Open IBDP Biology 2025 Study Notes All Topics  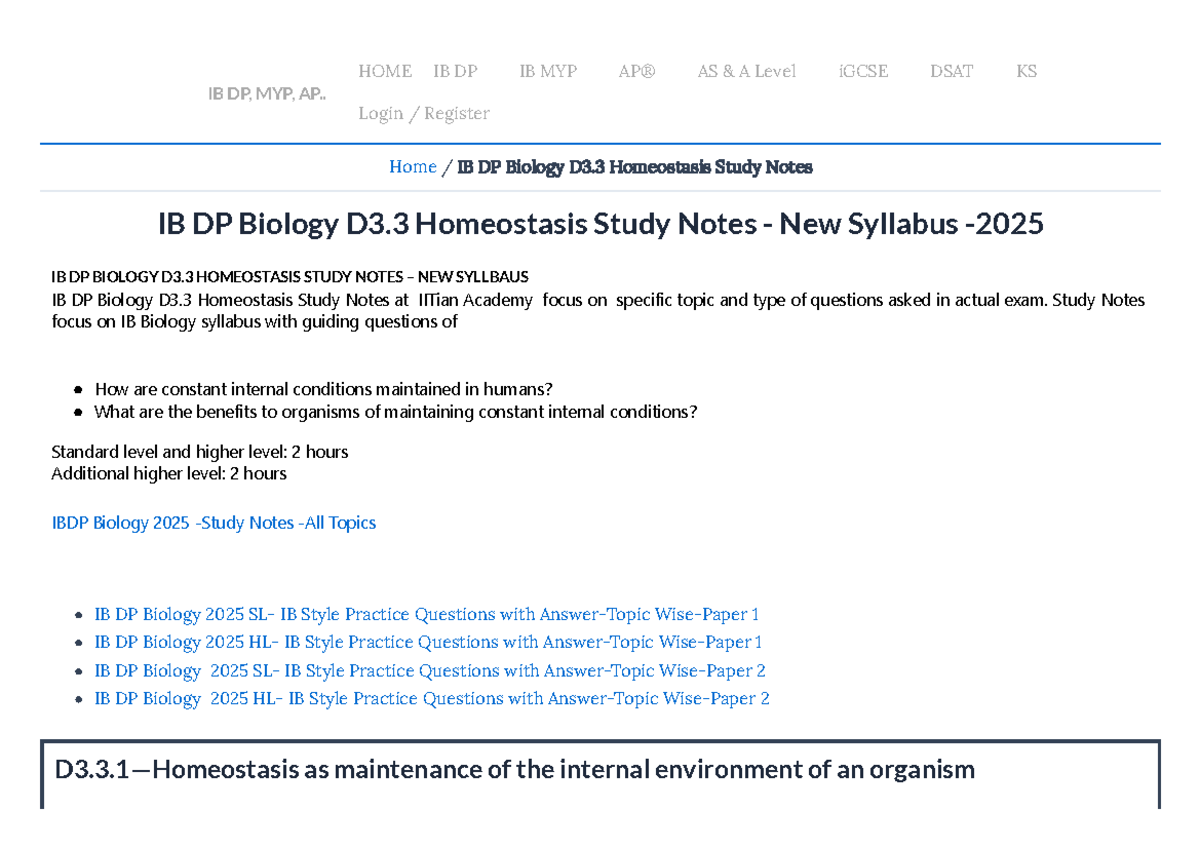click(213, 522)
